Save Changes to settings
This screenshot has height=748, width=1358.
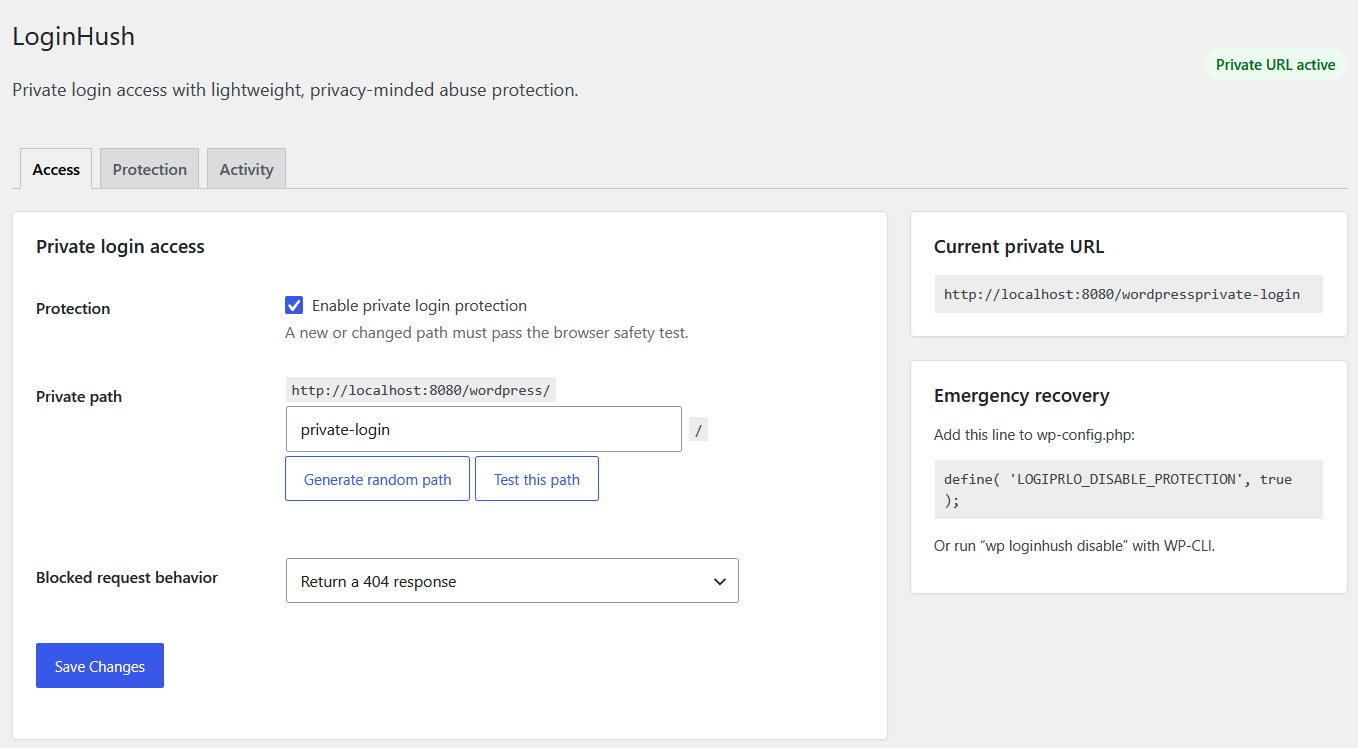(100, 666)
